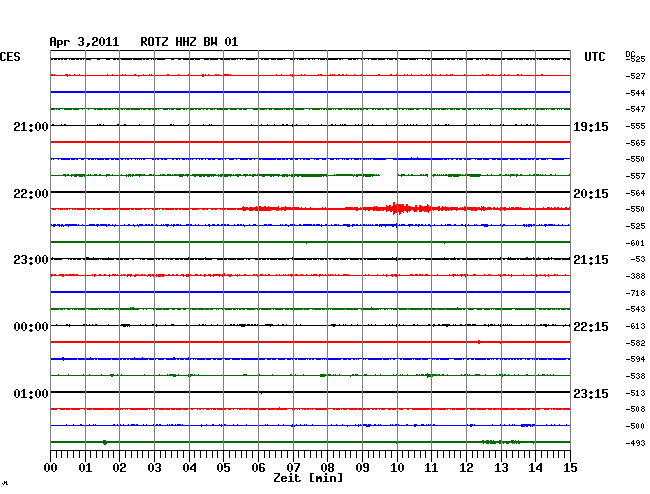Screen dimensions: 650x494
Task: Click the DC offset value "-53"
Action: 638,259
